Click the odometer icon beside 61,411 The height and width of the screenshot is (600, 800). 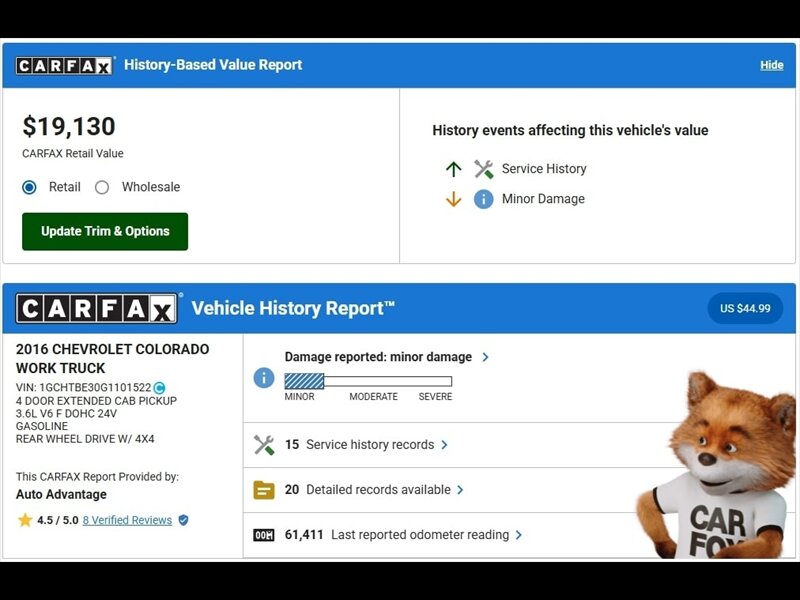tap(264, 535)
